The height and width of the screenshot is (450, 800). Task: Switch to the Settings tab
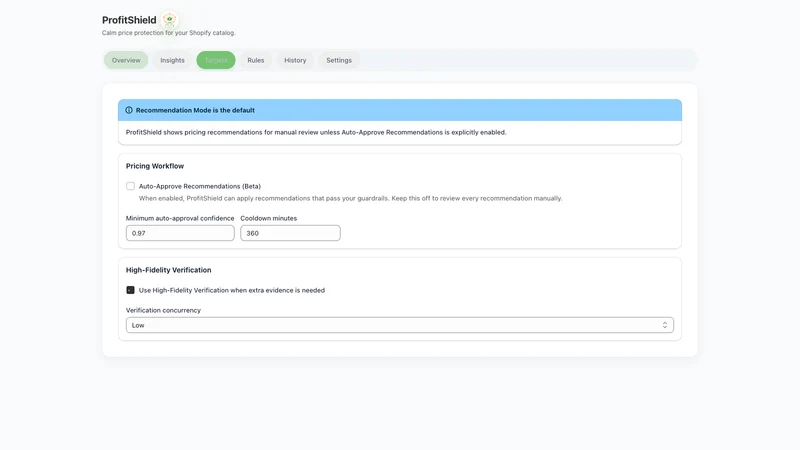[339, 60]
